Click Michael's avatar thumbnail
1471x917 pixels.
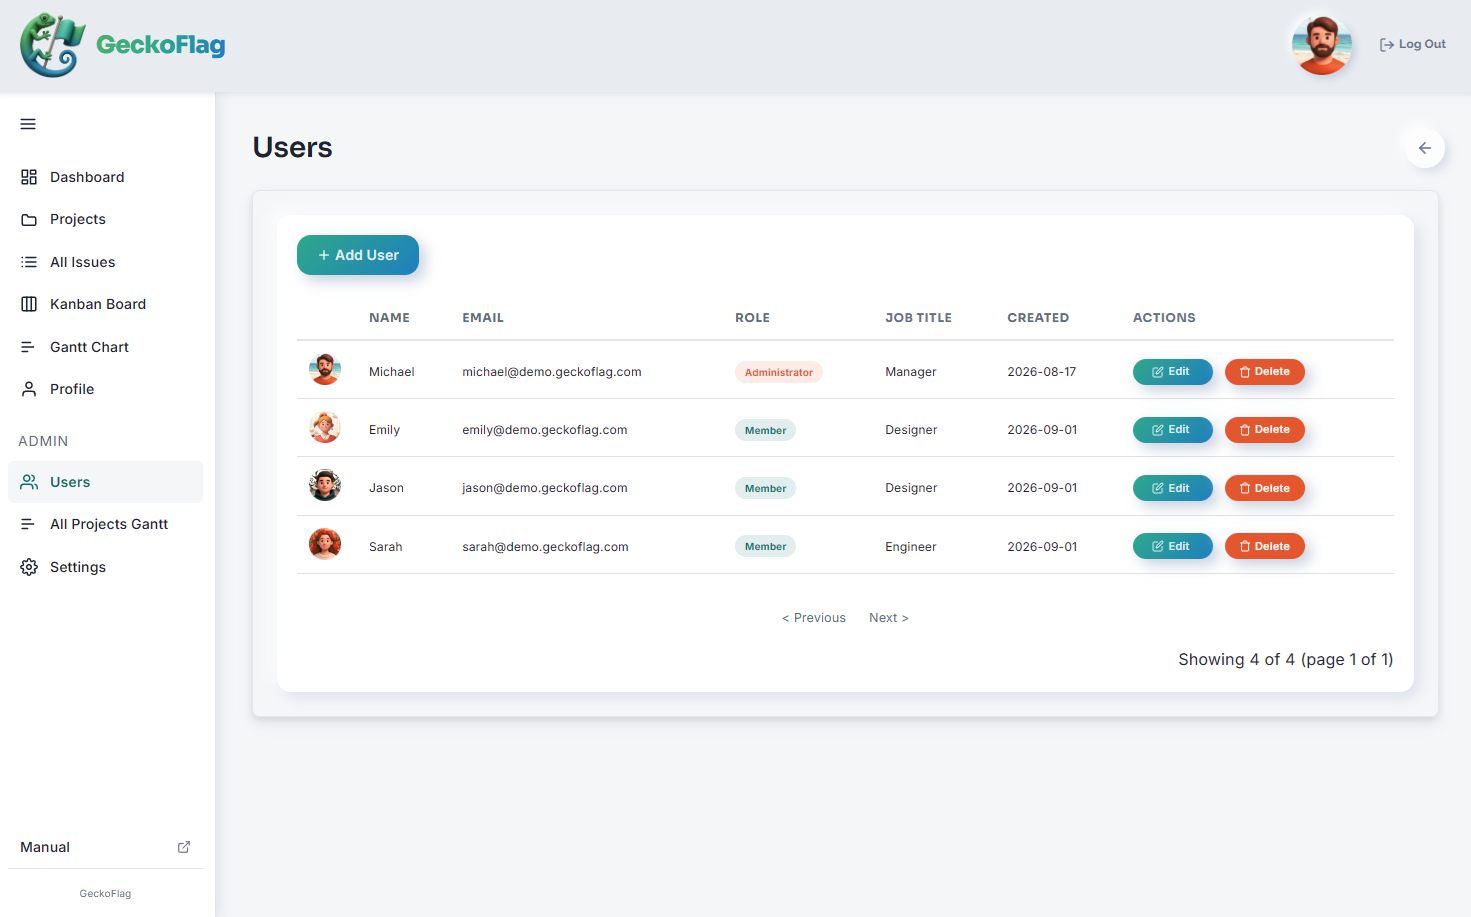[325, 370]
